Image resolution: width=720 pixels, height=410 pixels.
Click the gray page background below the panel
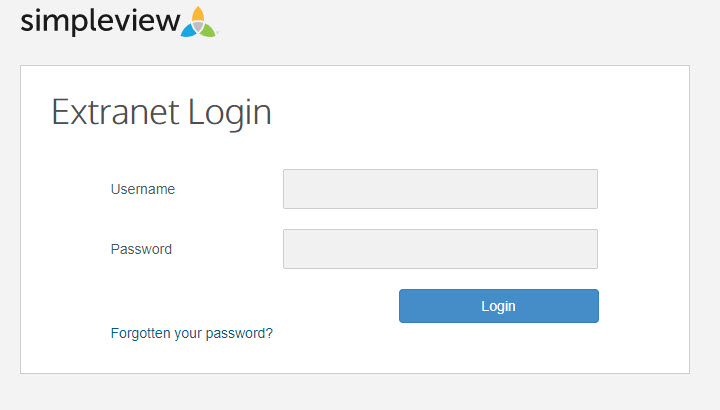[358, 393]
